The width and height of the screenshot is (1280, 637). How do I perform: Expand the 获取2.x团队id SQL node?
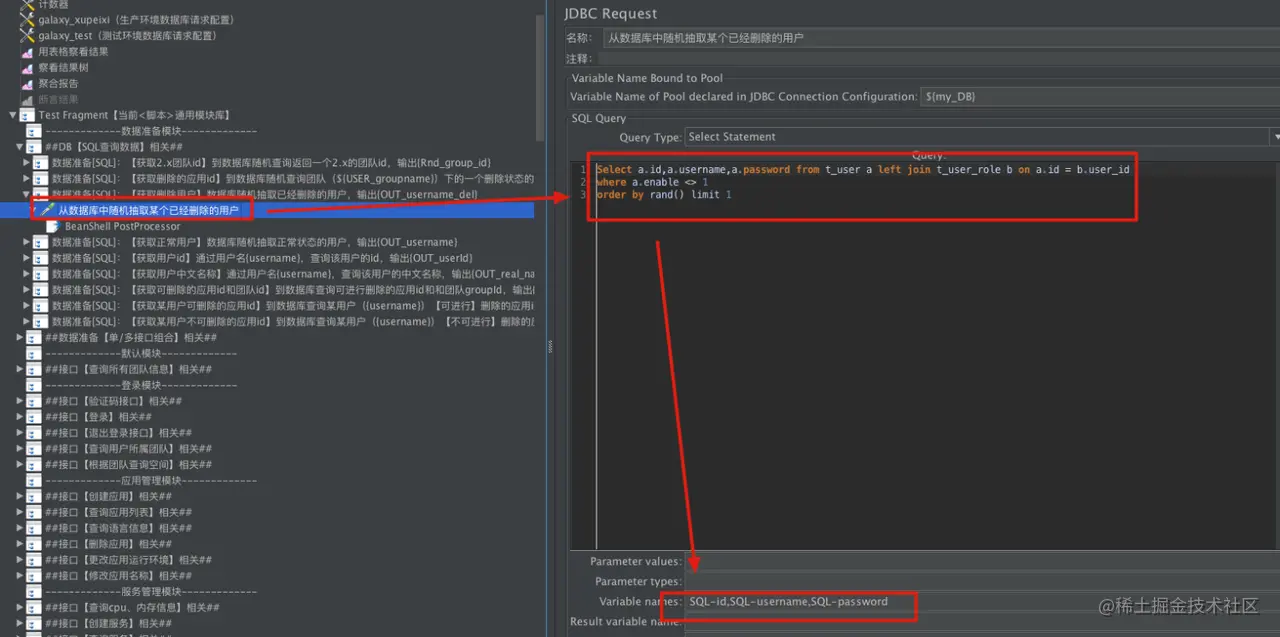coord(27,162)
